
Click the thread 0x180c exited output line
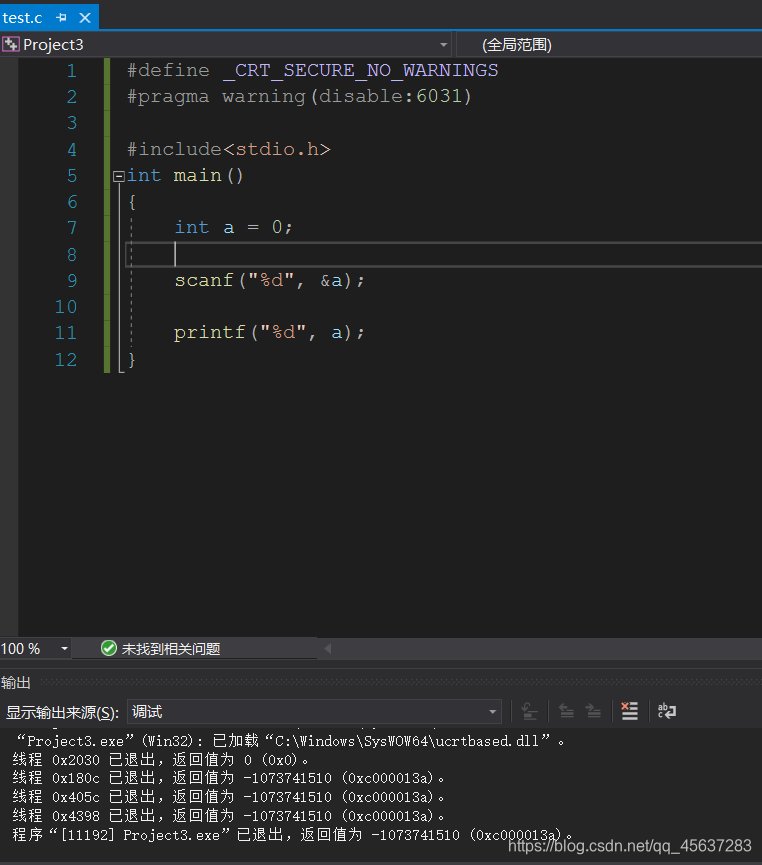tap(228, 778)
